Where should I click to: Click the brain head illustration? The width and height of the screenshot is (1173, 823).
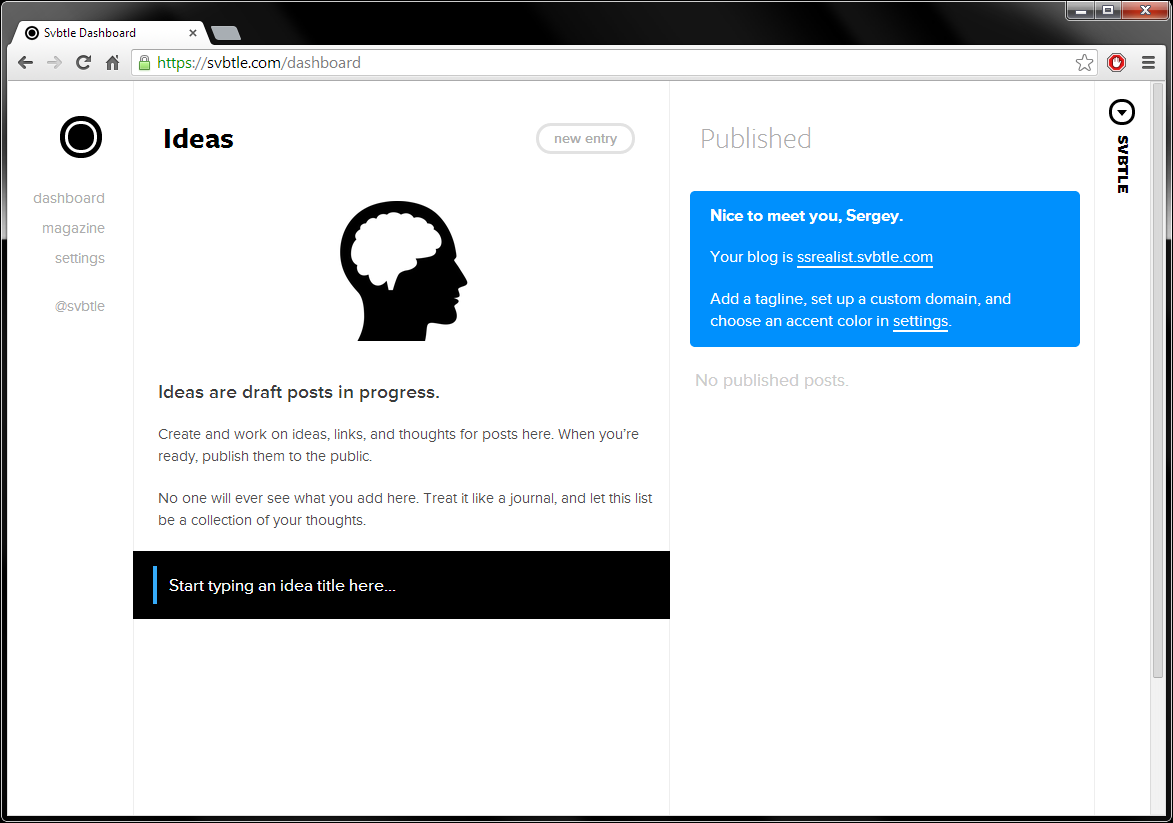click(x=403, y=271)
